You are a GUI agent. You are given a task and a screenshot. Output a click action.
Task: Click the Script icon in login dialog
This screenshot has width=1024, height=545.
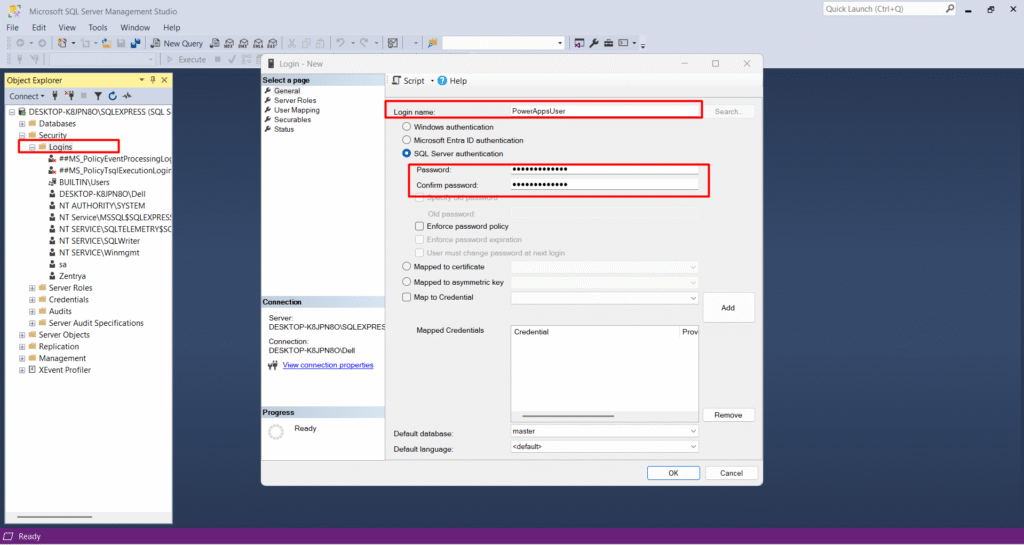(396, 80)
